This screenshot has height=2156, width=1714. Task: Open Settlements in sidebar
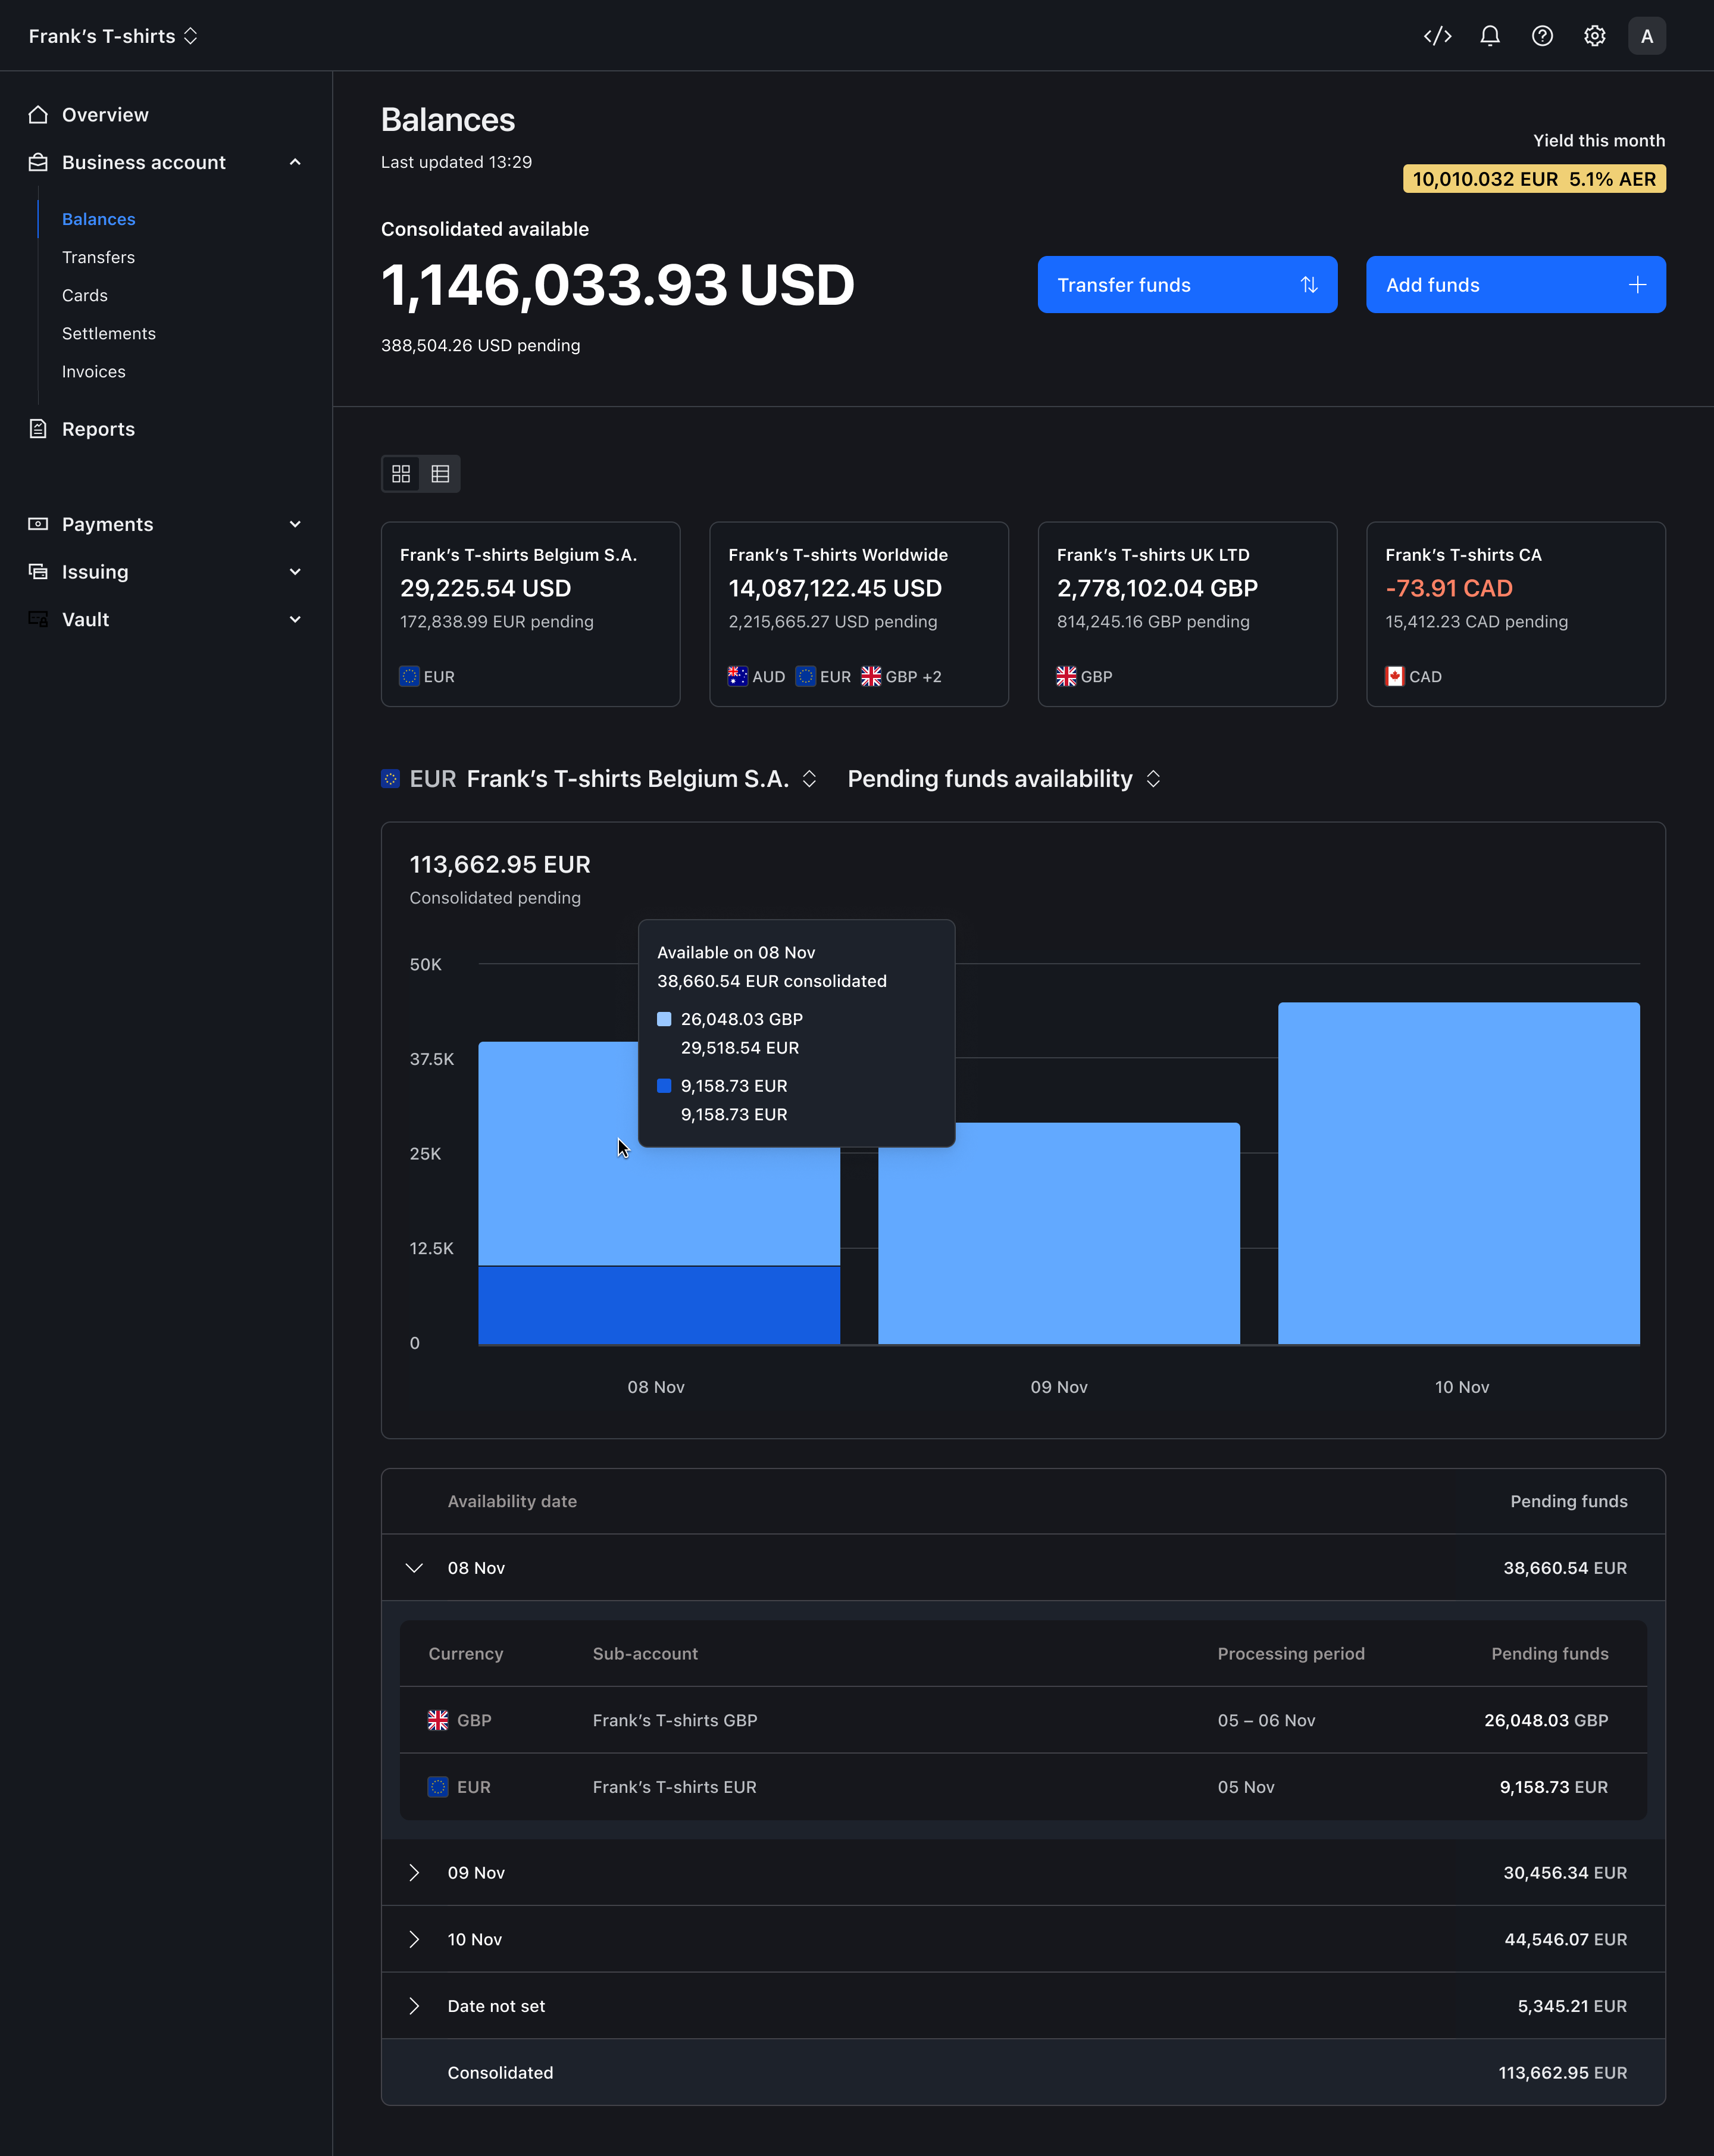point(109,333)
